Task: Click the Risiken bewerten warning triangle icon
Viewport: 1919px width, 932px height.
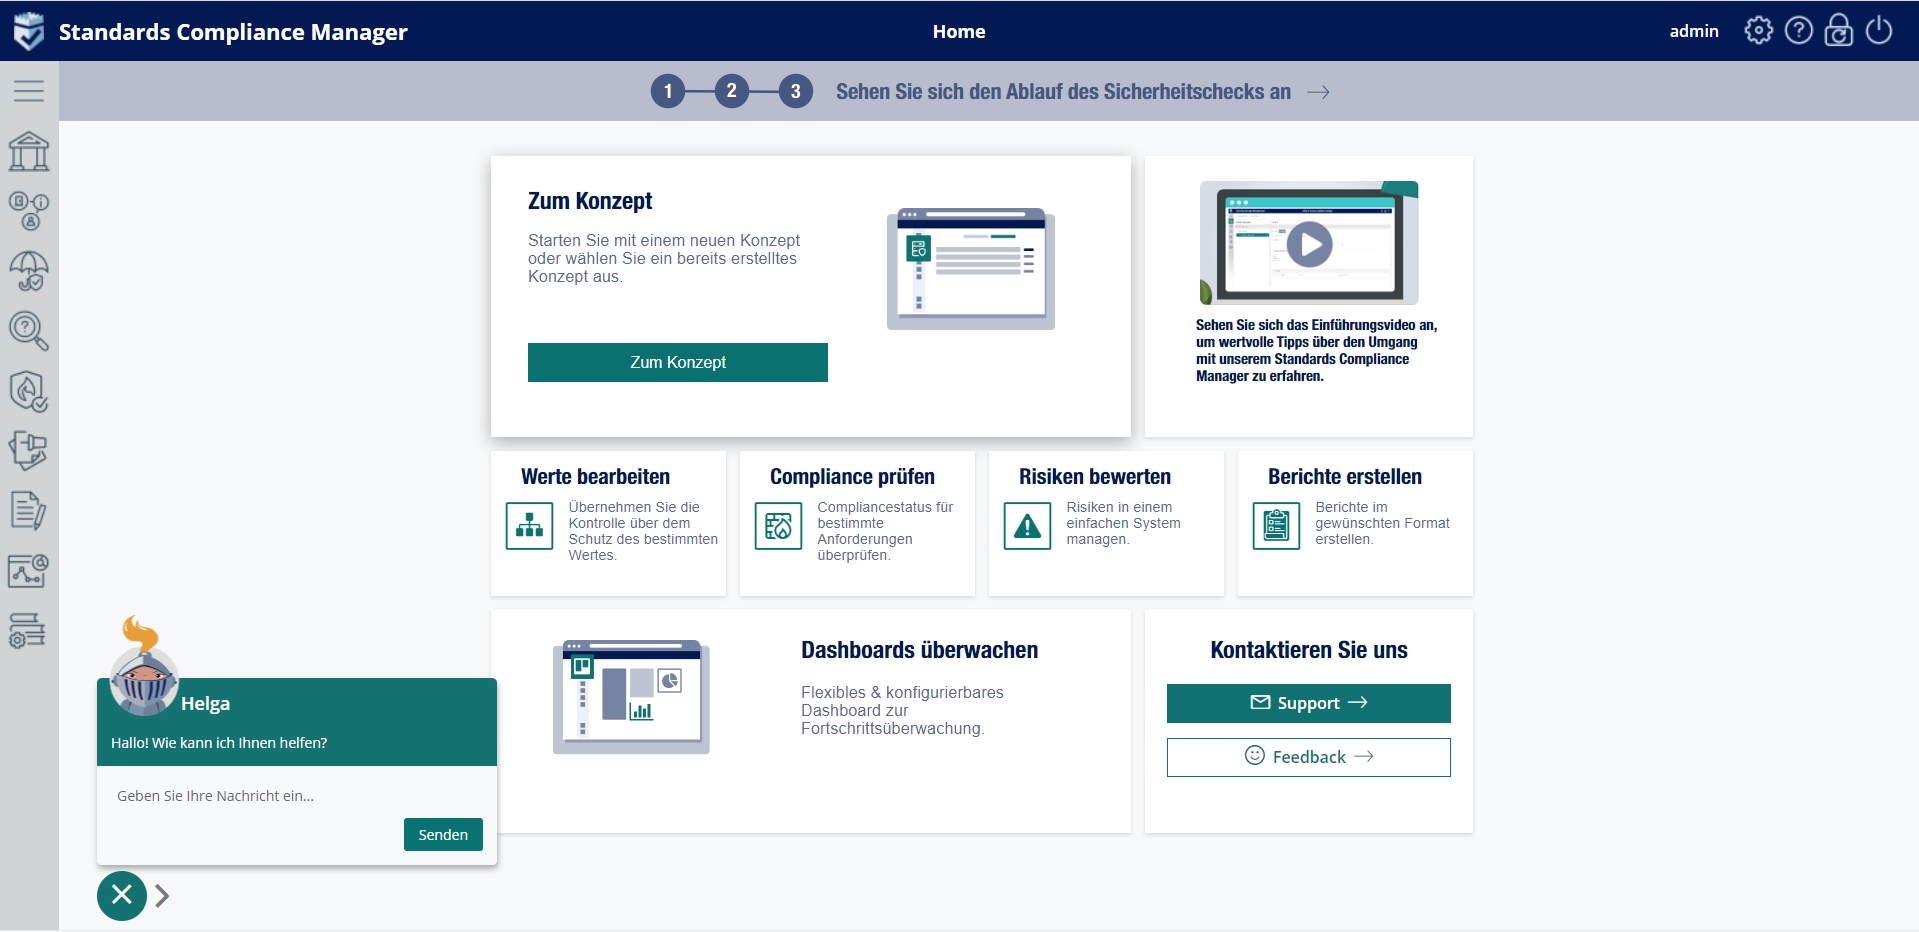Action: 1027,526
